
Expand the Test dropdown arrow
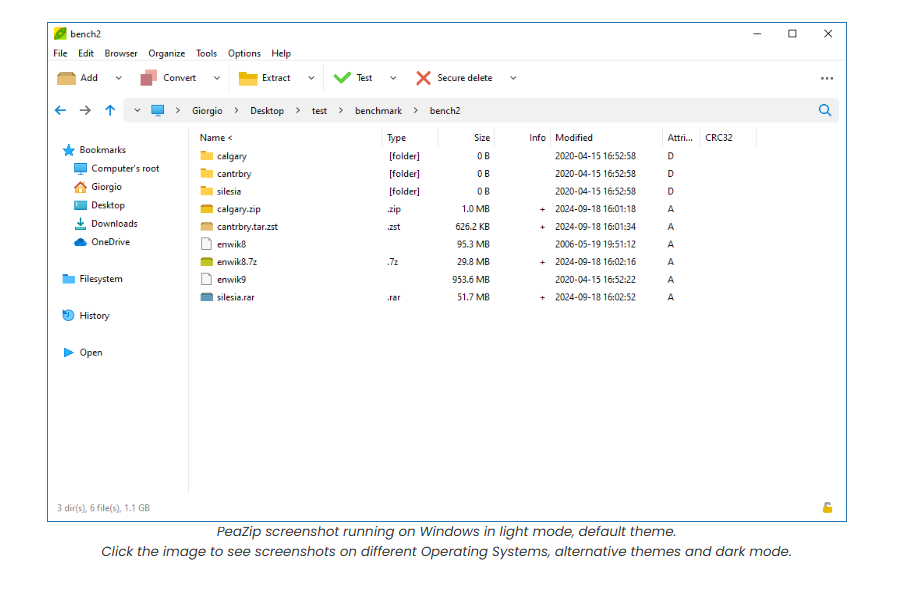[393, 78]
